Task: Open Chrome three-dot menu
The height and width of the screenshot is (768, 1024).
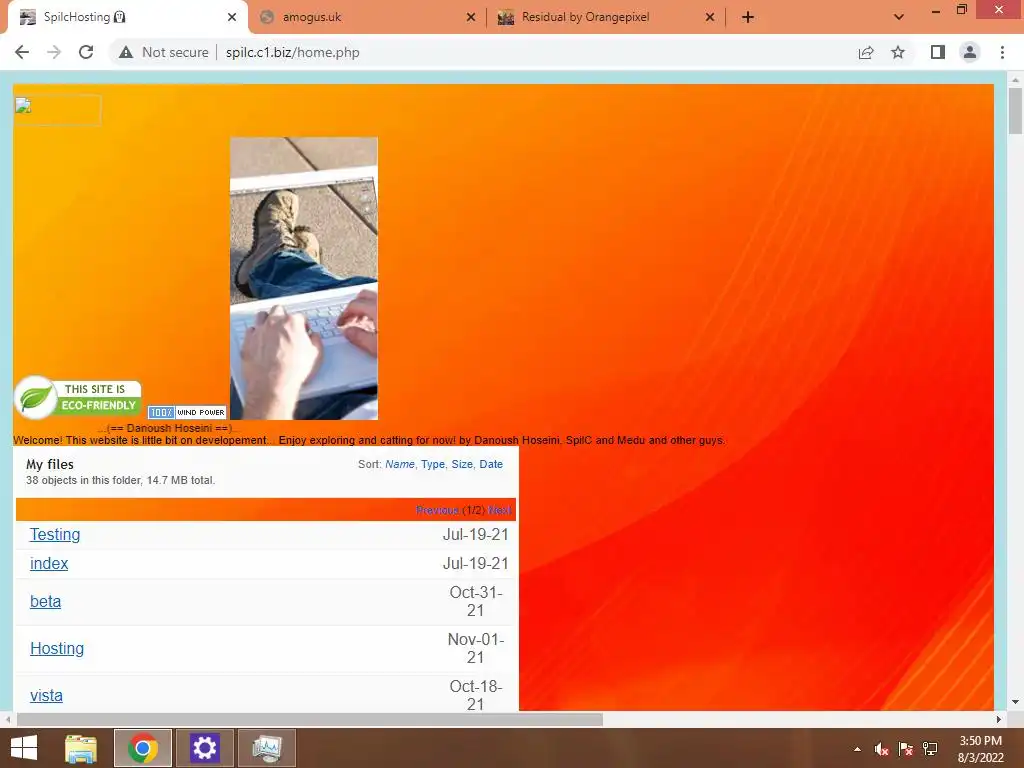Action: pos(1002,52)
